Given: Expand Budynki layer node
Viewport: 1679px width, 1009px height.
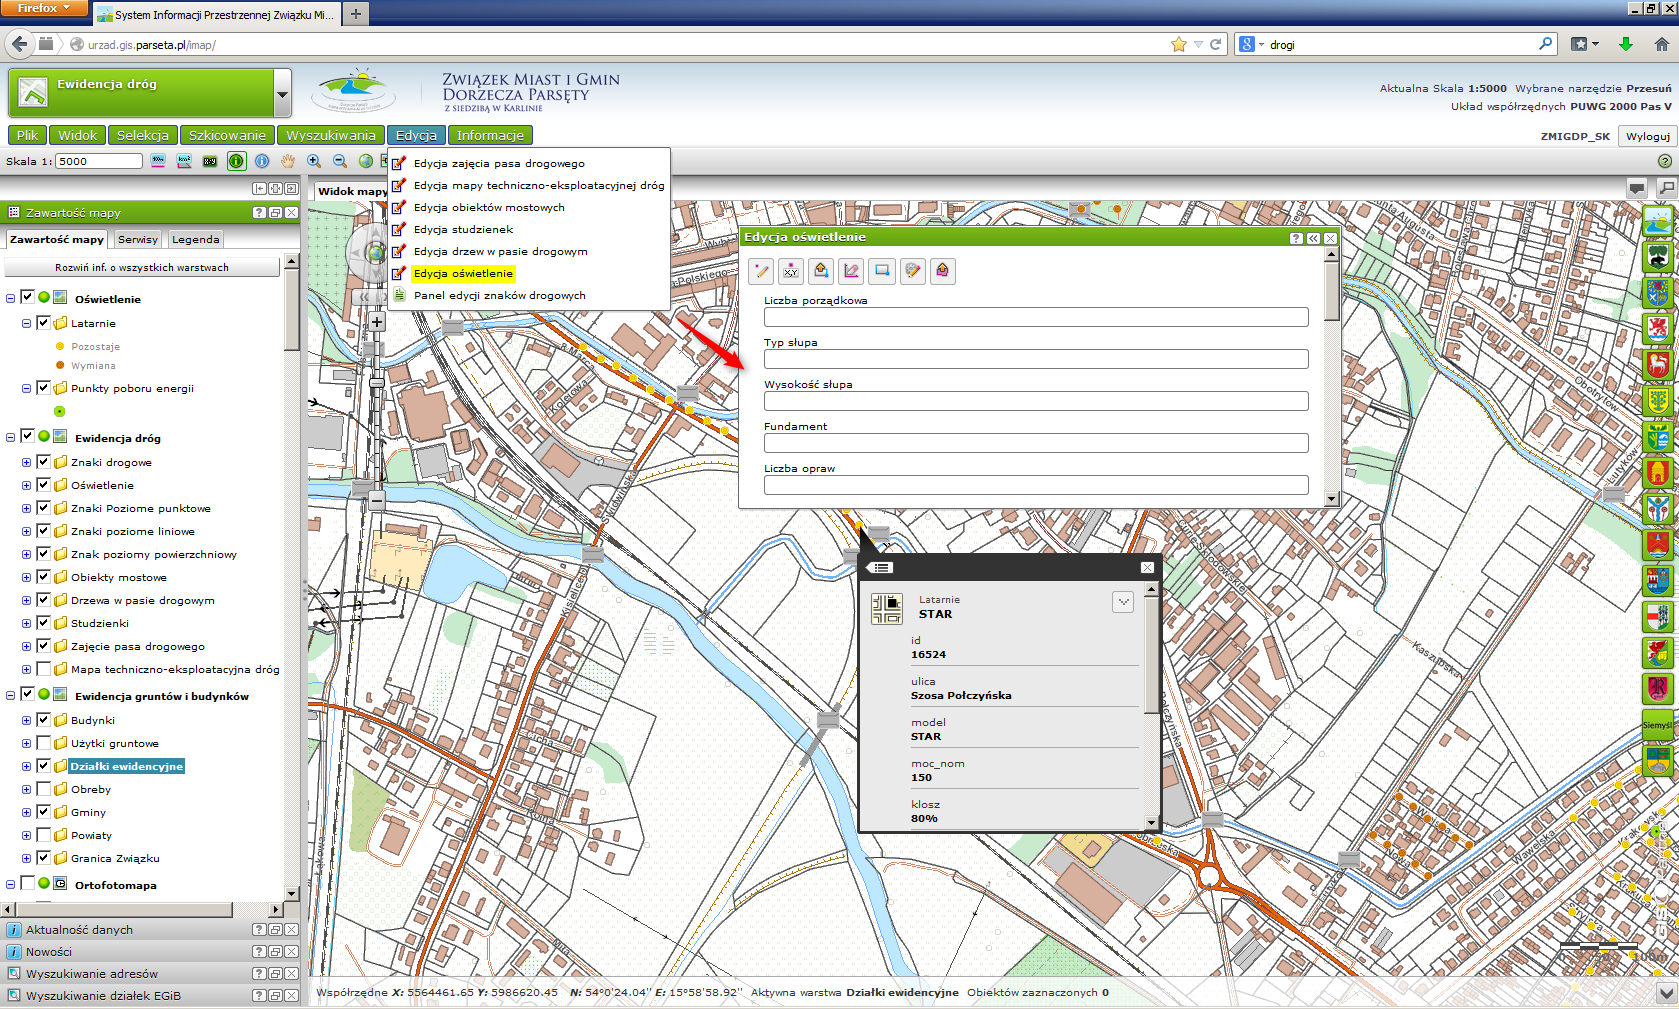Looking at the screenshot, I should pos(27,720).
